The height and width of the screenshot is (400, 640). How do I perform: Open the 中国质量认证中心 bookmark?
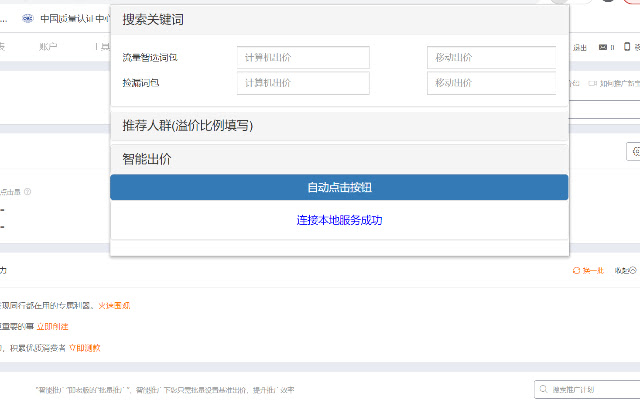66,19
